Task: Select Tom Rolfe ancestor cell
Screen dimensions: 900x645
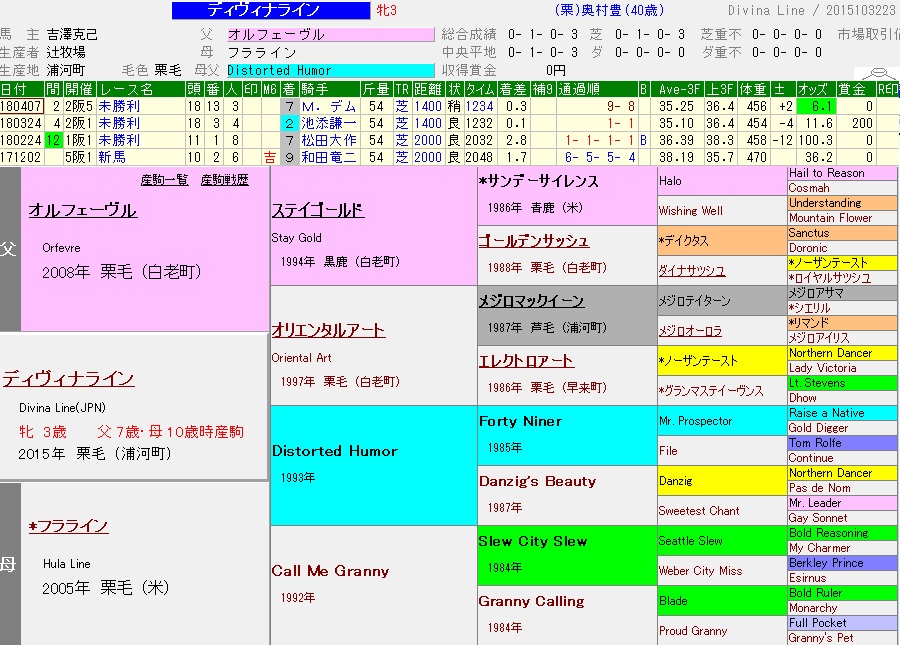Action: (x=842, y=443)
